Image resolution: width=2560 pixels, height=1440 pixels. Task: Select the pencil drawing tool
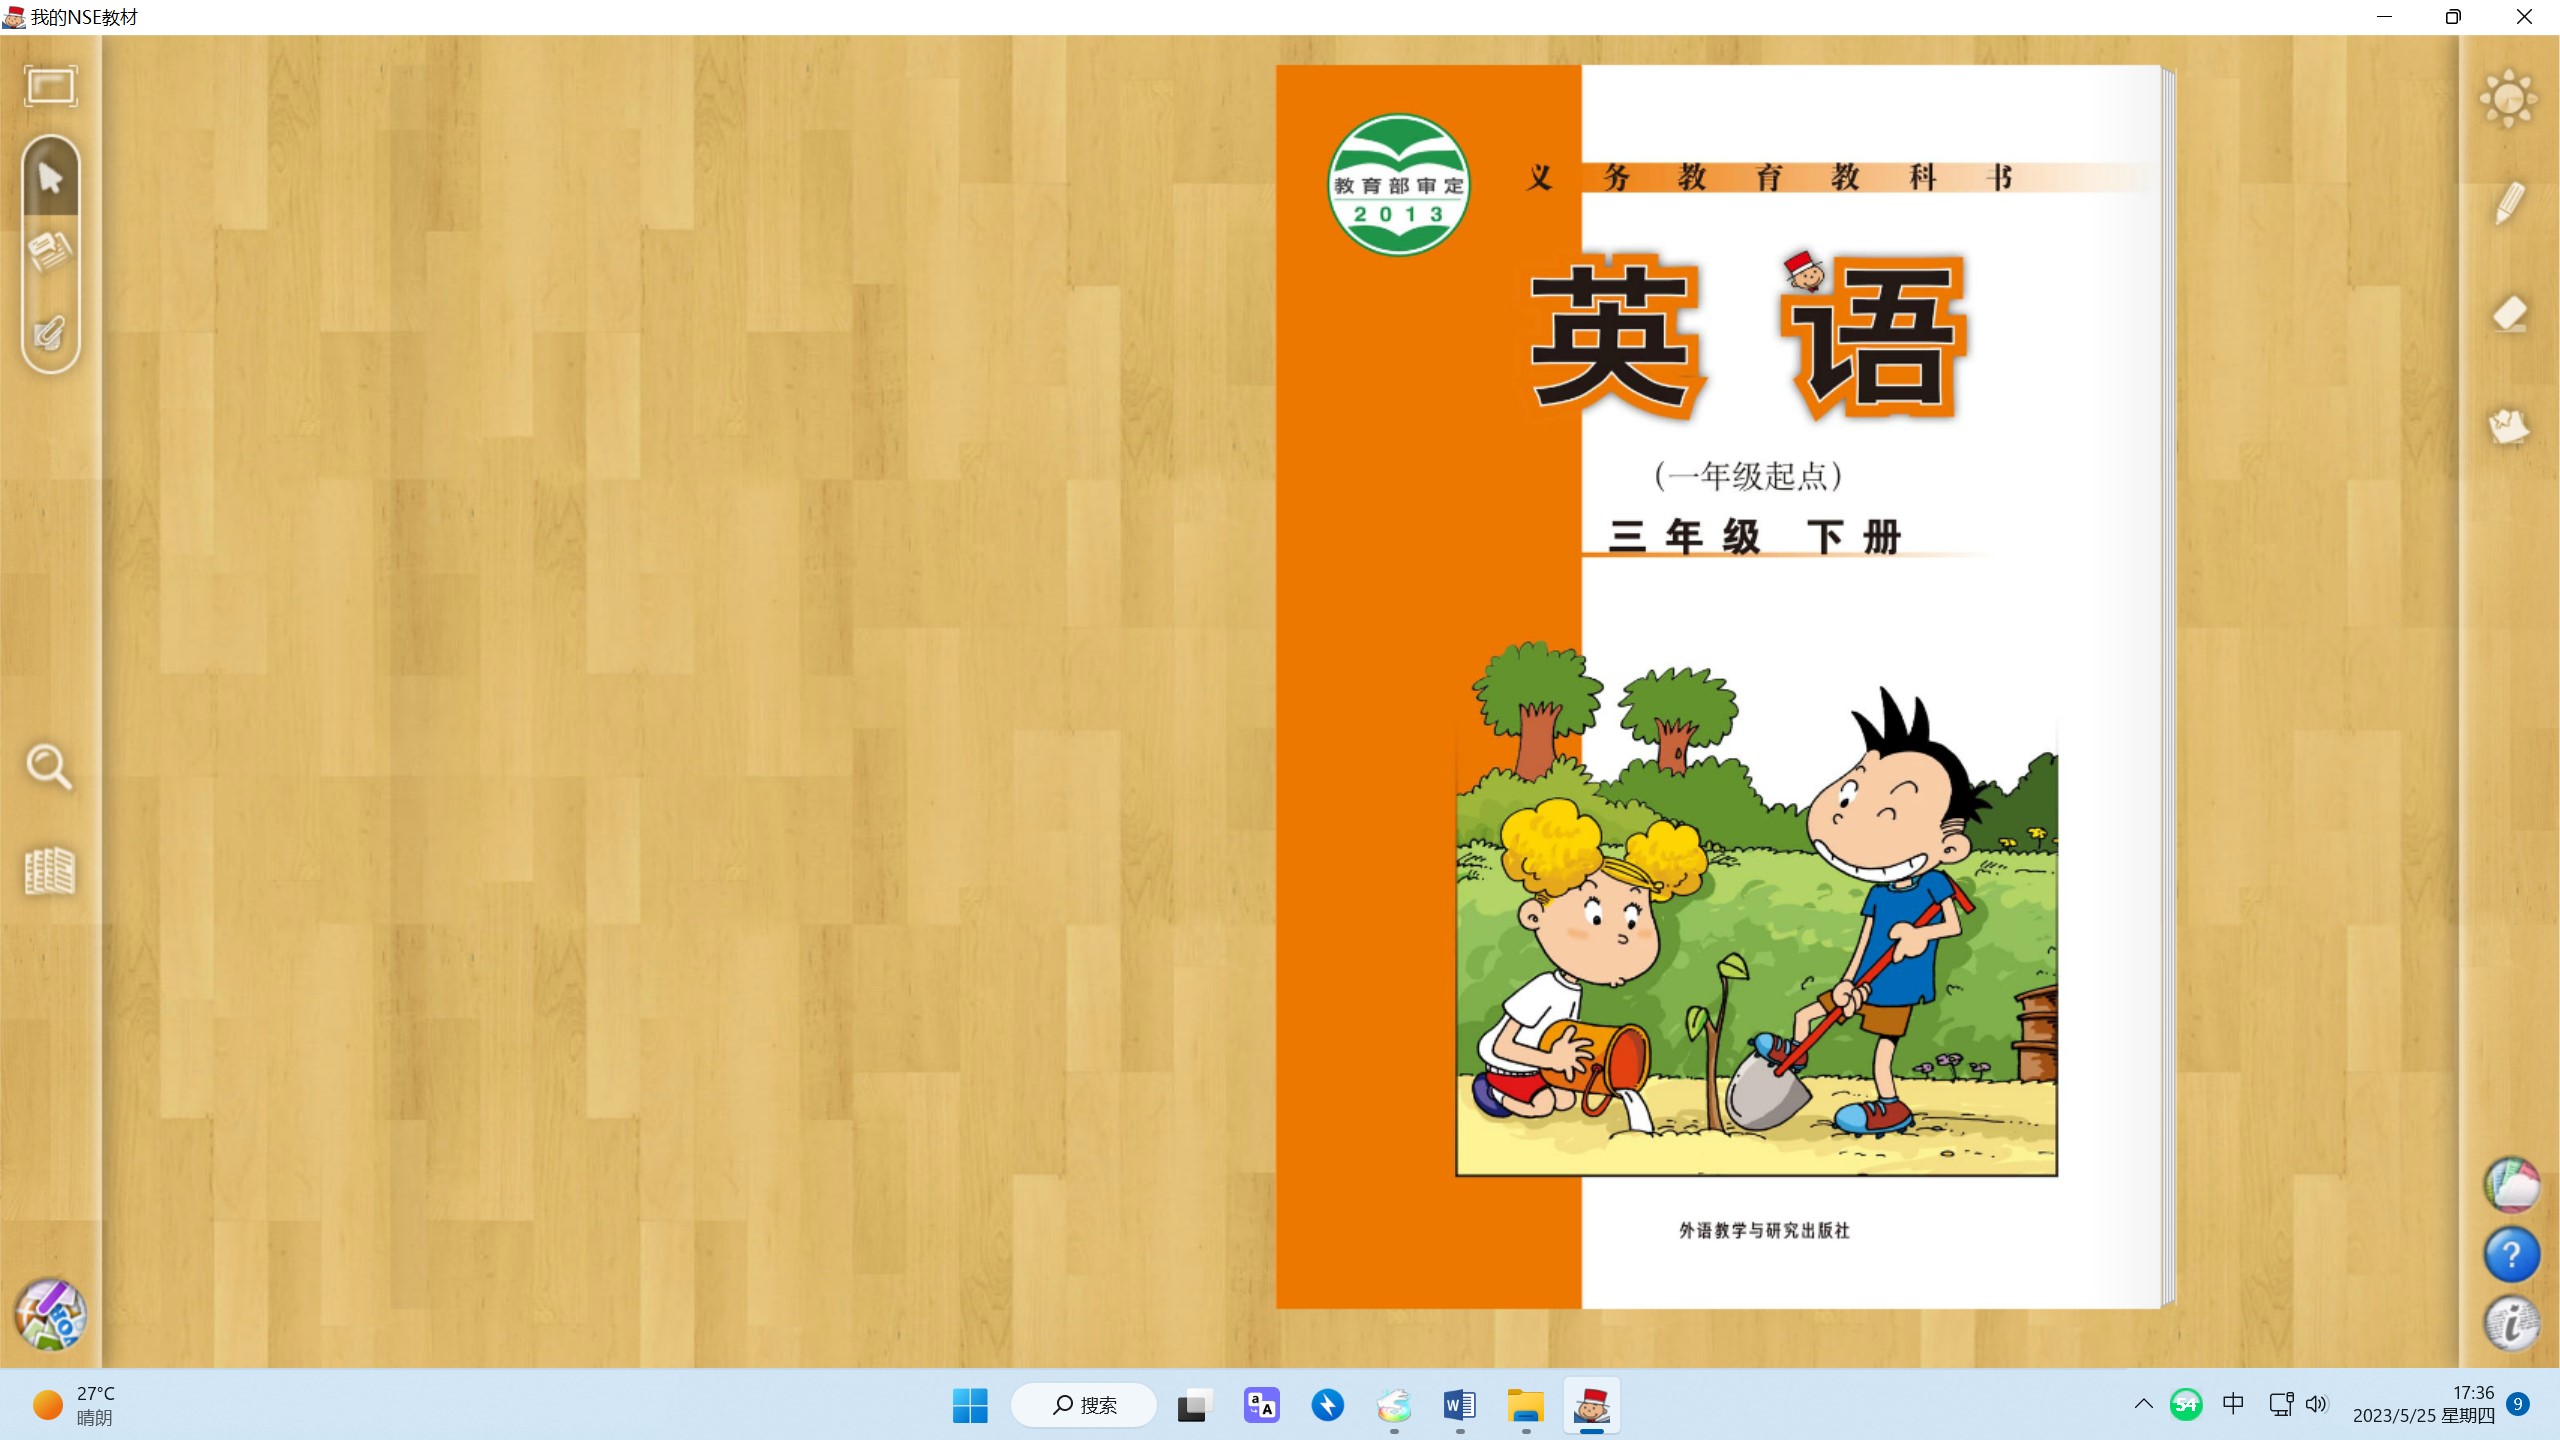click(2510, 204)
